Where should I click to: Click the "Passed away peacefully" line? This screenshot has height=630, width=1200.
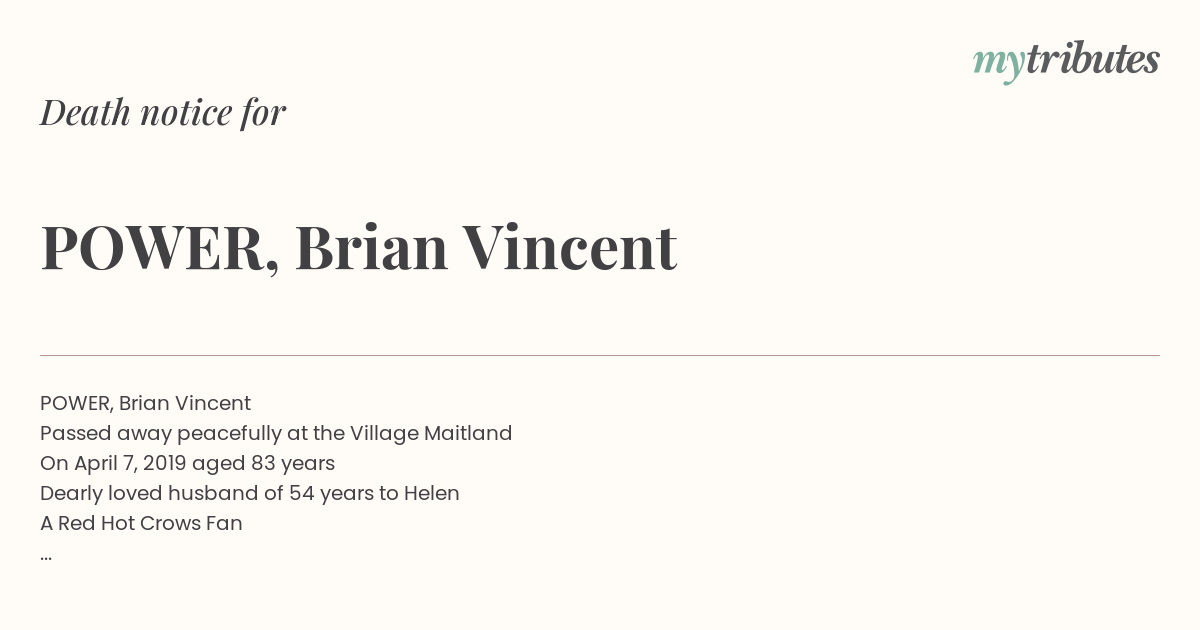(x=276, y=433)
